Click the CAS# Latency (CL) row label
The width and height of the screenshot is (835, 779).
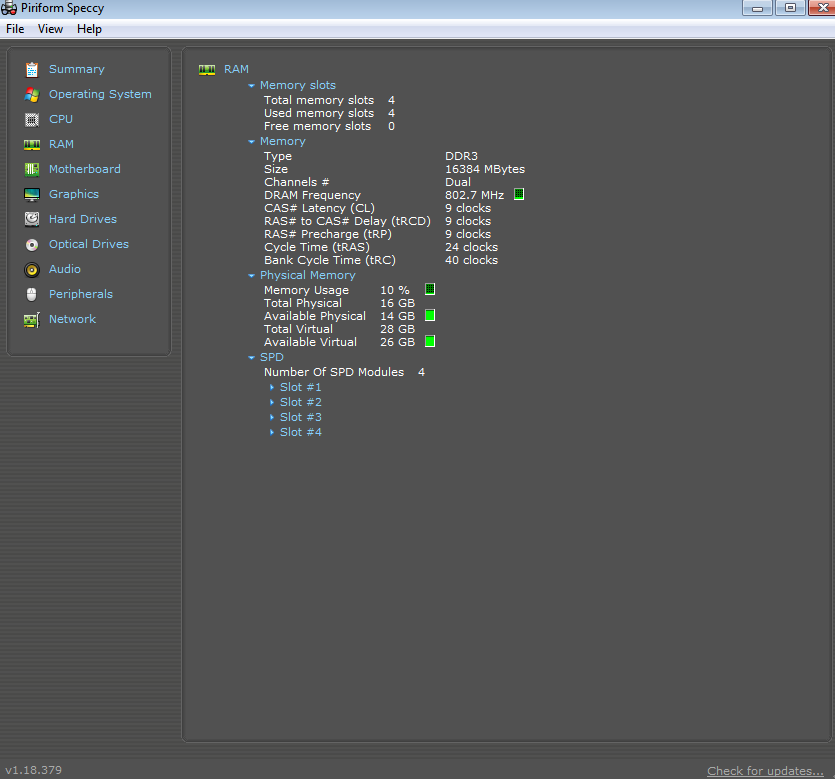pos(319,208)
